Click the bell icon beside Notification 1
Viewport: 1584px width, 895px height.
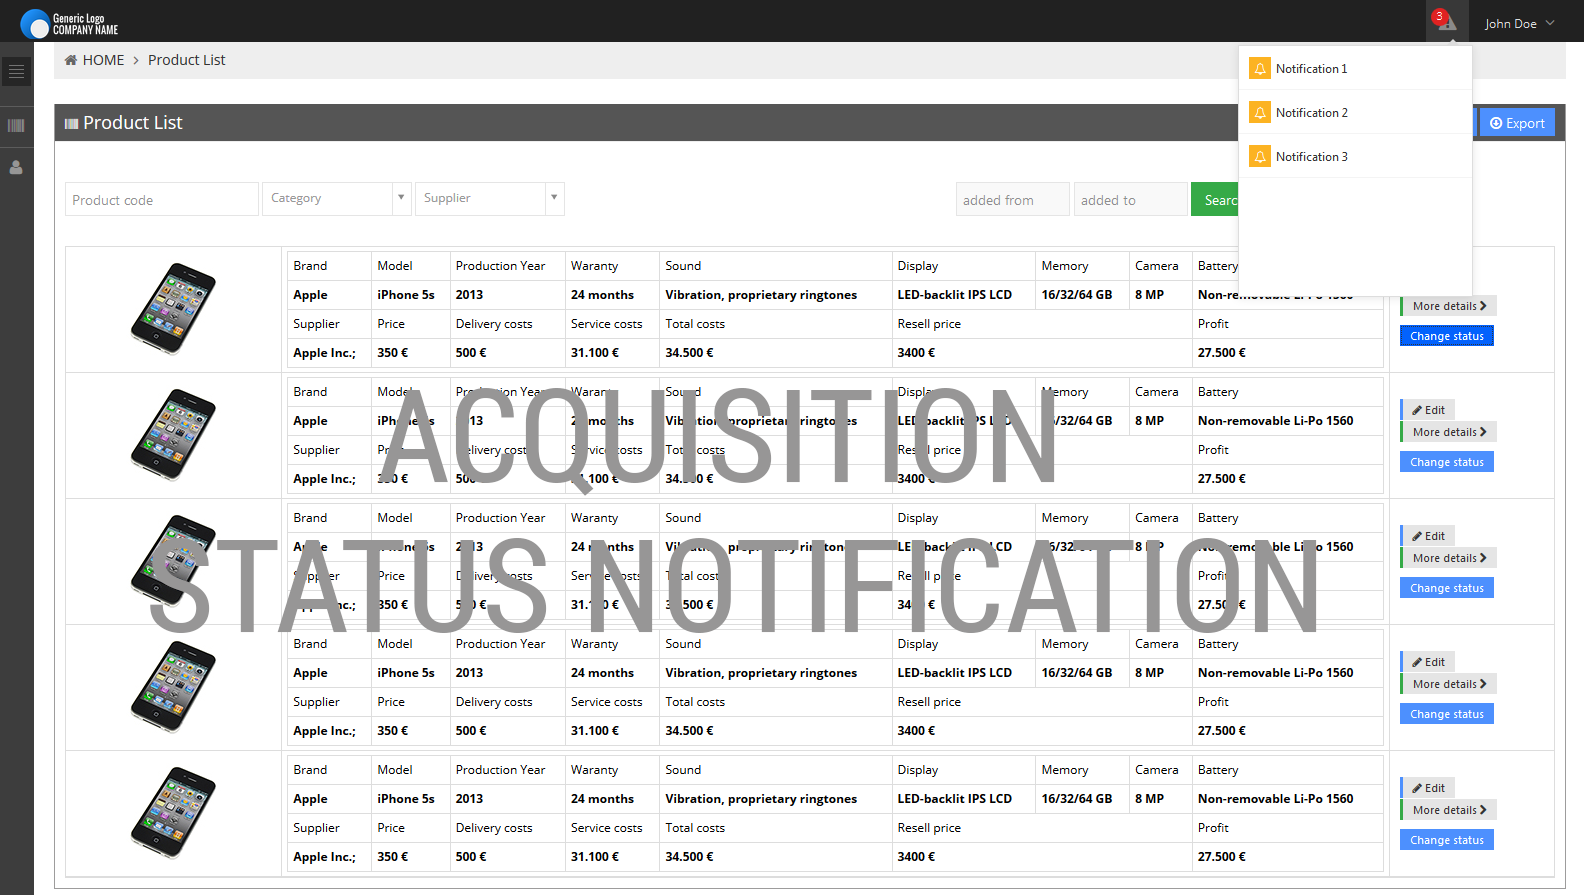[1260, 69]
